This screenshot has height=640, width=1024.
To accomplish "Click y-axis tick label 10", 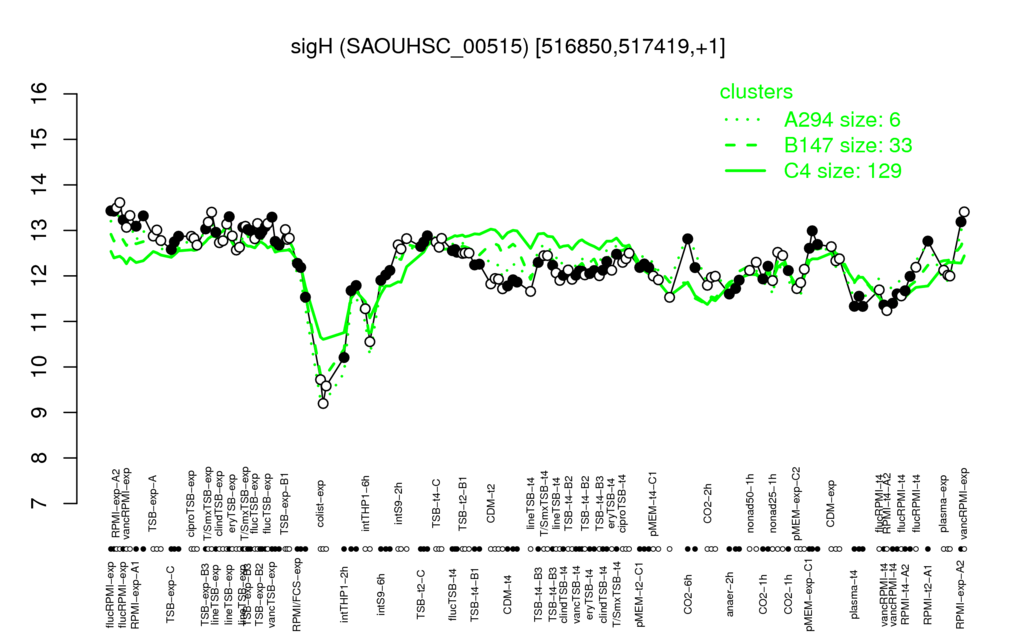I will pos(40,367).
